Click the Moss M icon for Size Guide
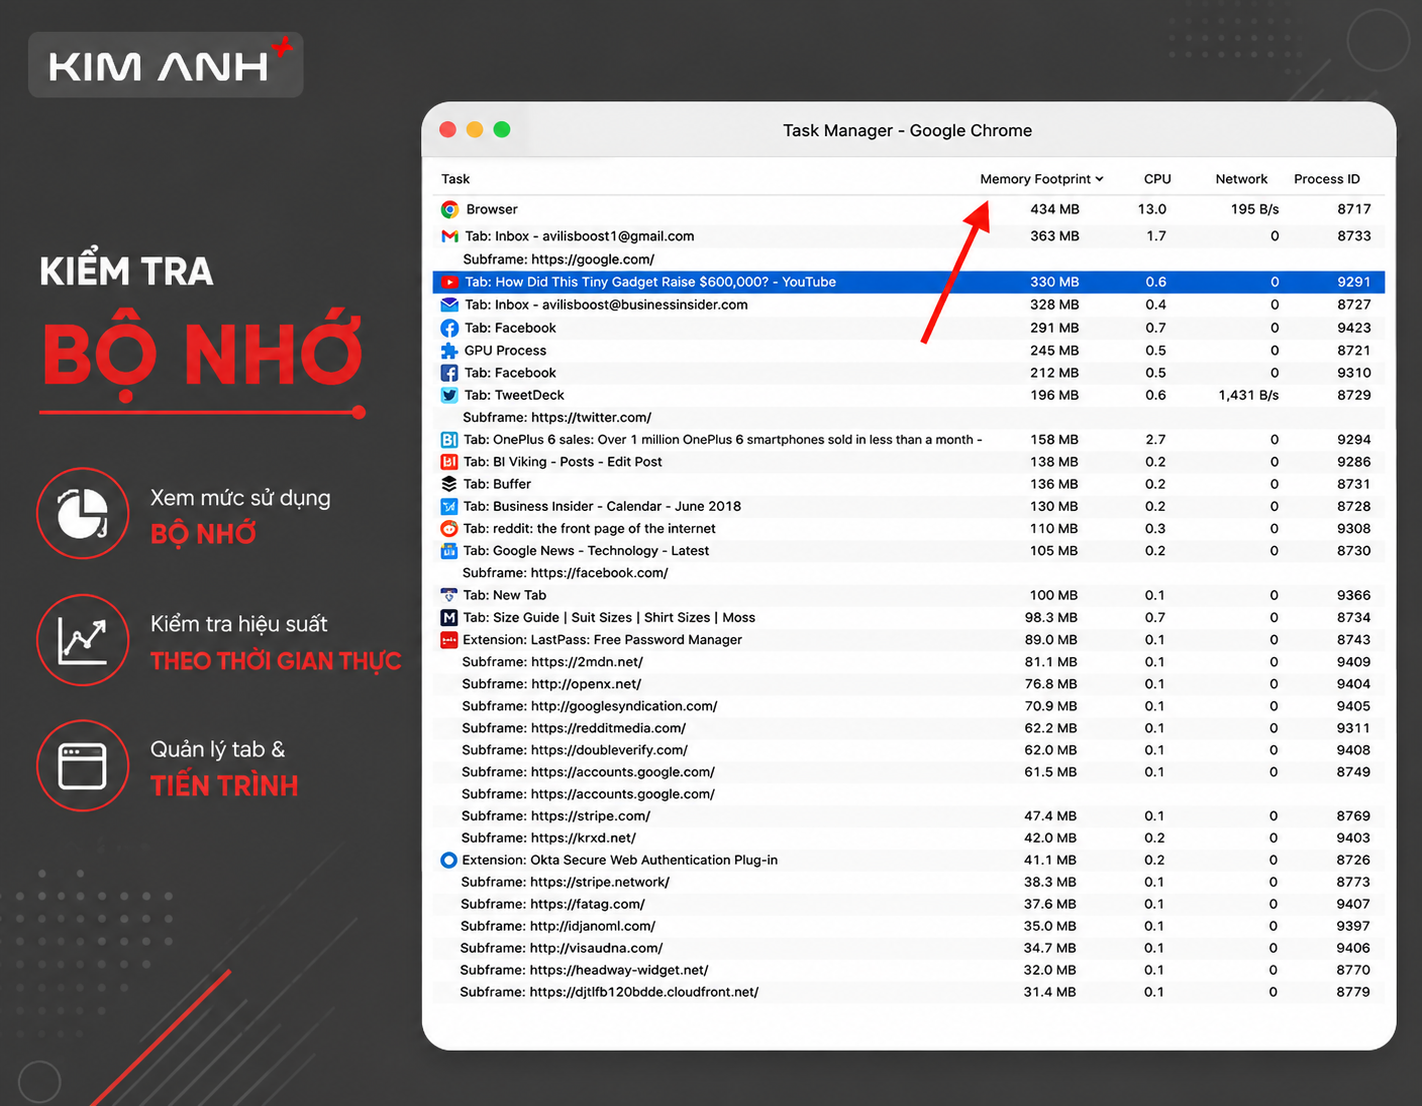Image resolution: width=1422 pixels, height=1106 pixels. pyautogui.click(x=449, y=617)
